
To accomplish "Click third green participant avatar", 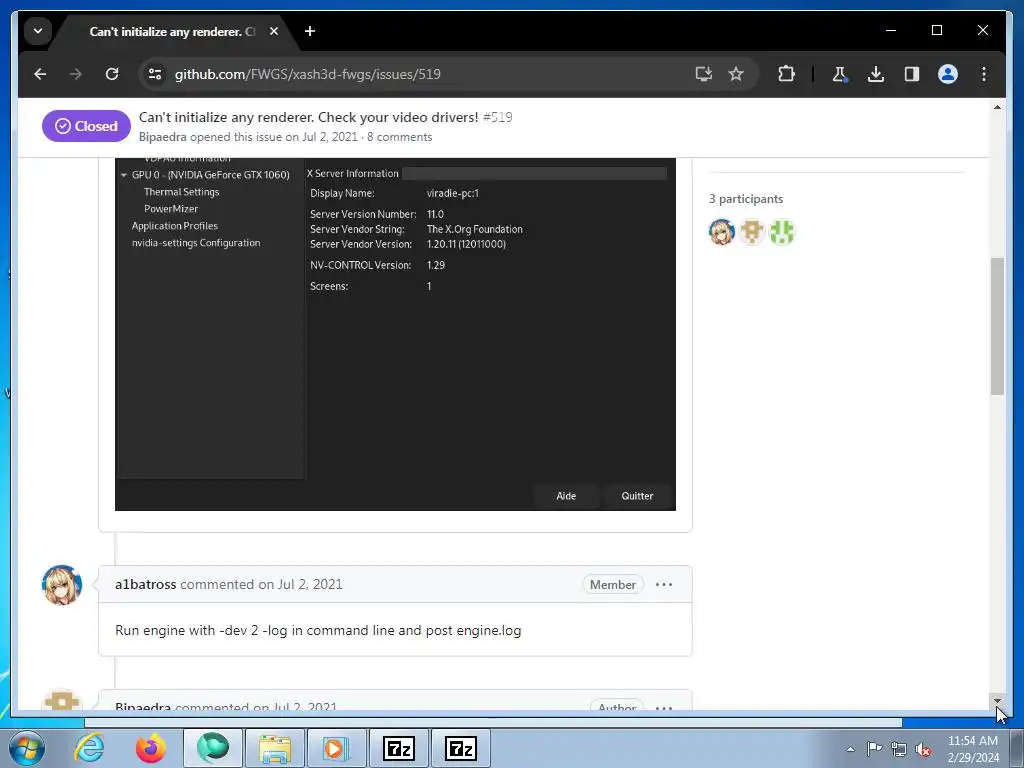I will point(782,232).
